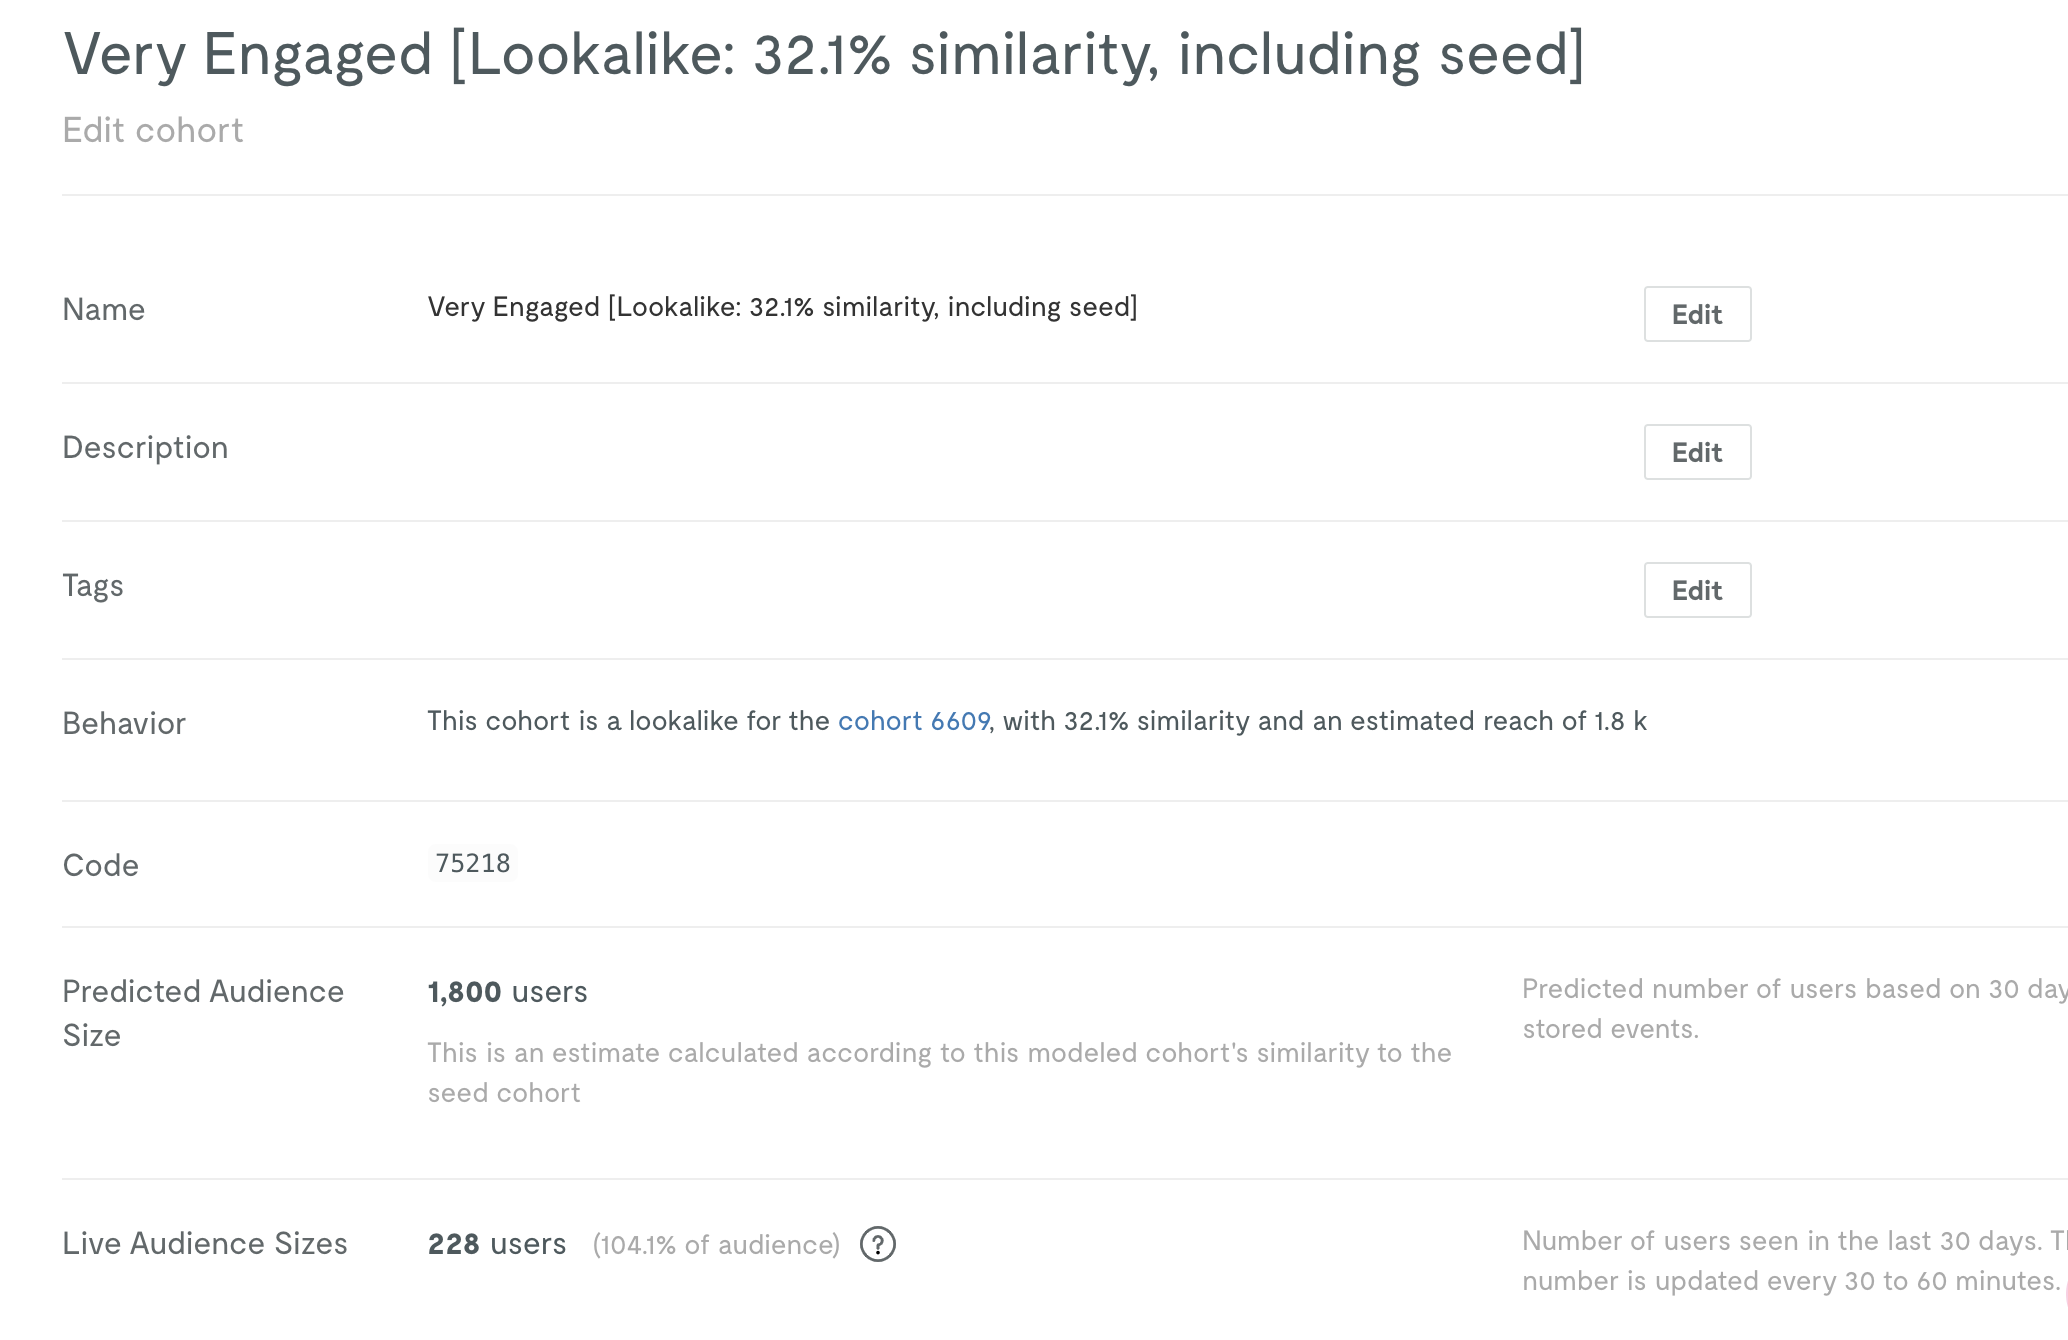Click the 'stored events' predicted users note
Image resolution: width=2068 pixels, height=1340 pixels.
[x=1794, y=1009]
